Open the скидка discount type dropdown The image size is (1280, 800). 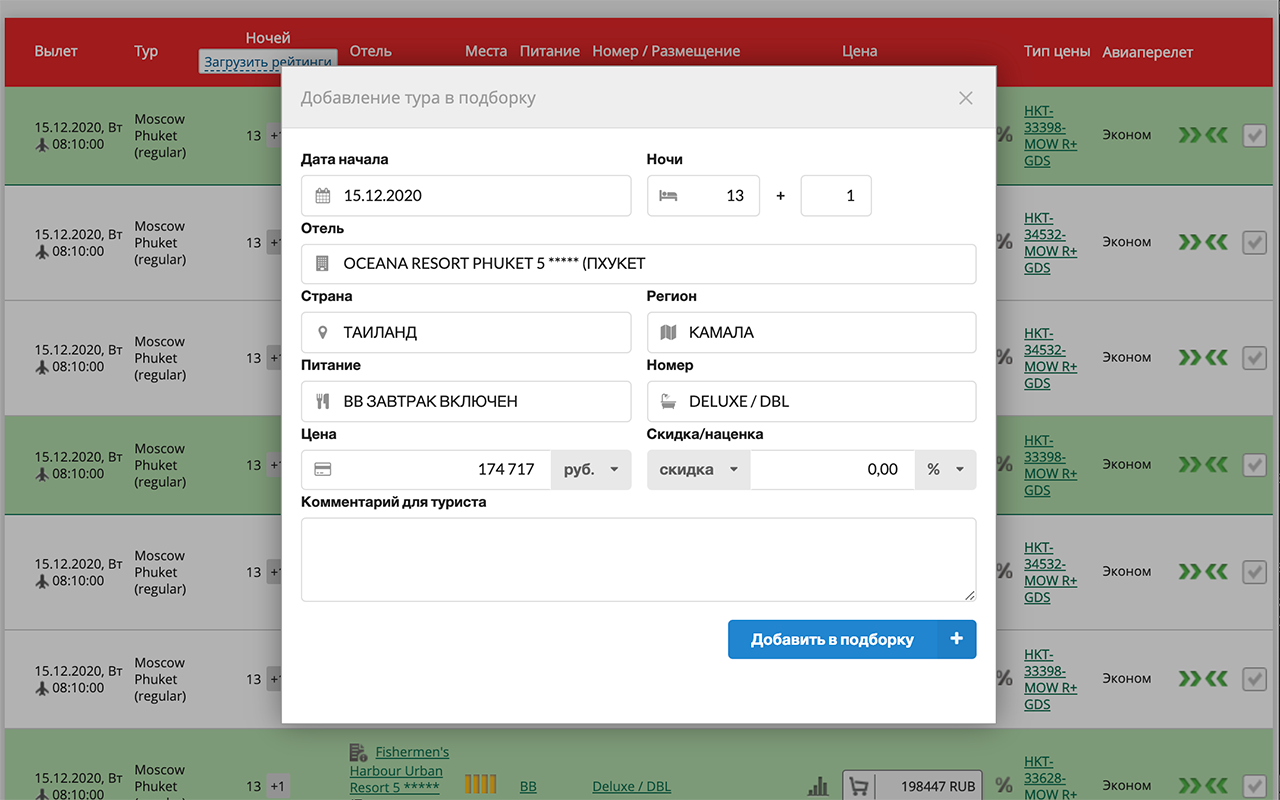699,469
